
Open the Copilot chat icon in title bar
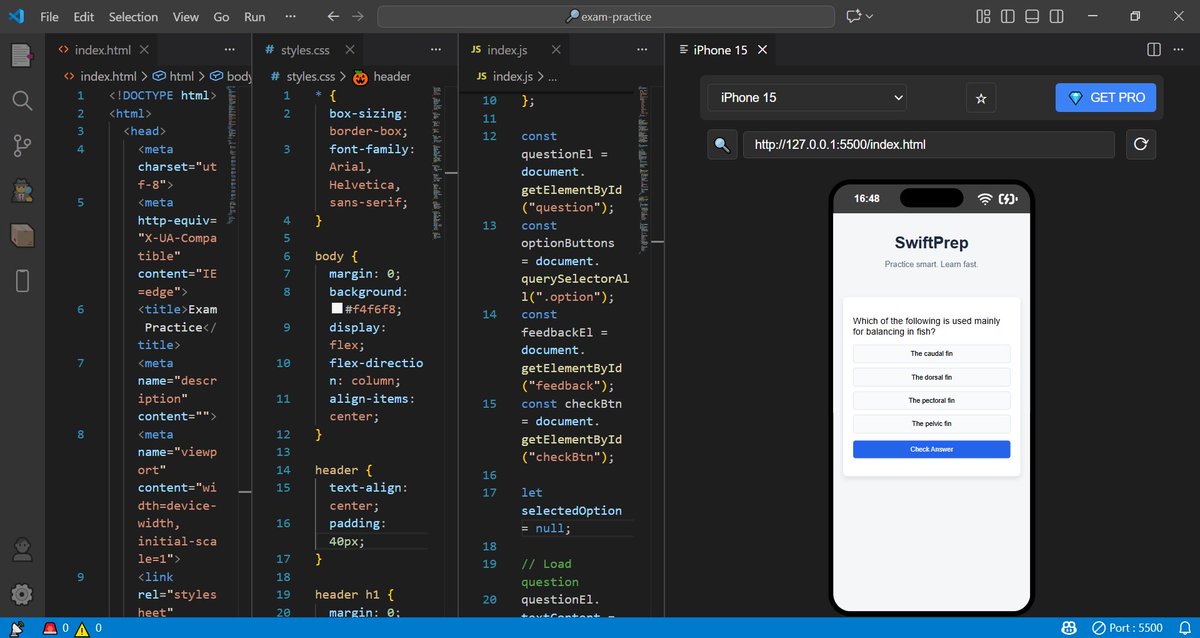click(x=853, y=17)
